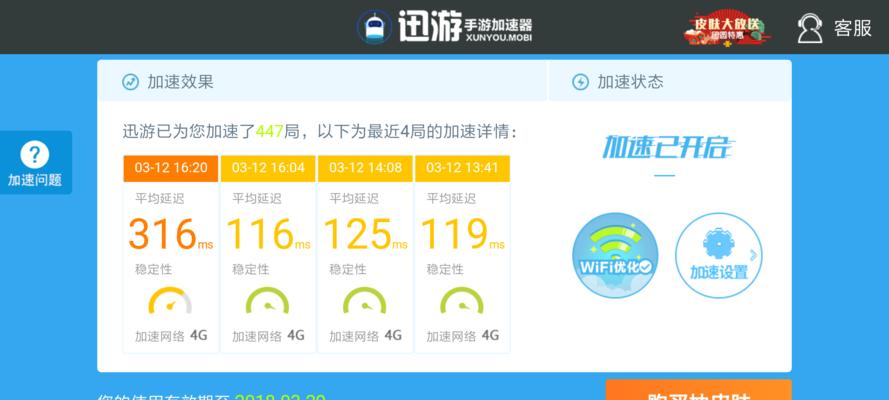The width and height of the screenshot is (889, 400).
Task: Expand the arrow next to 加速设置
Action: coord(753,255)
